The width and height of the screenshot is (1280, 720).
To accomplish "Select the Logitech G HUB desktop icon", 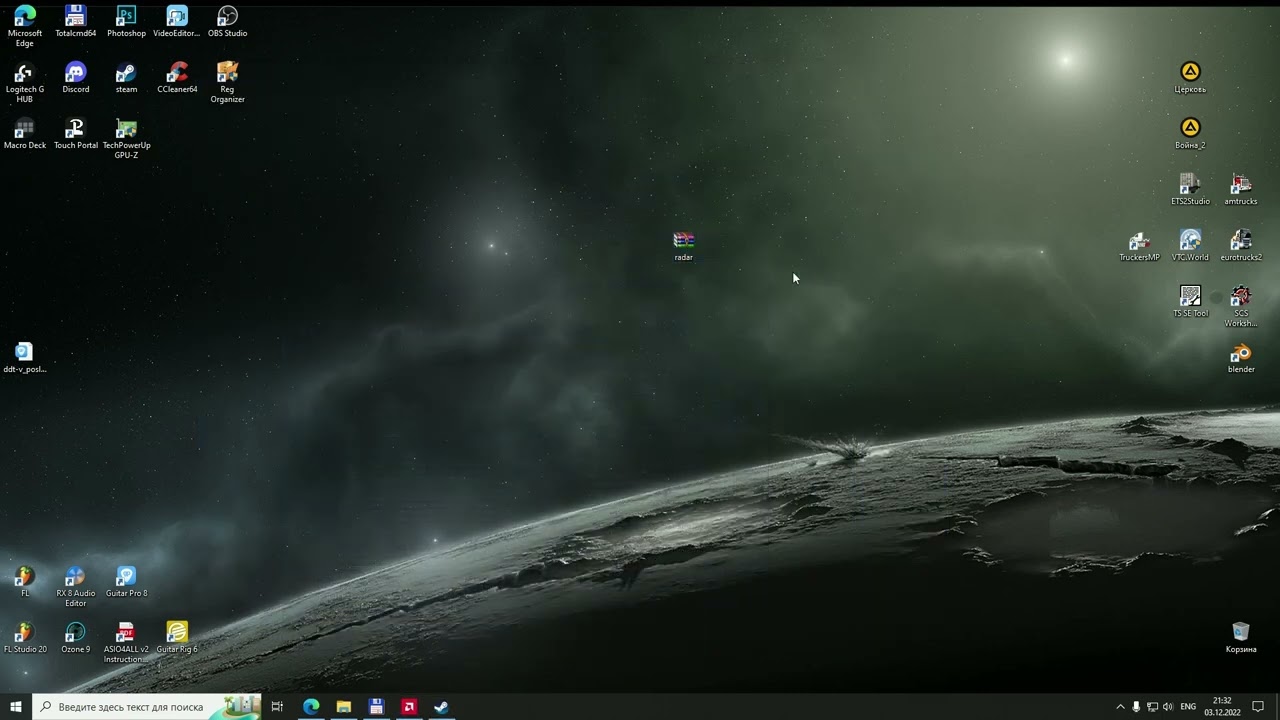I will point(25,83).
